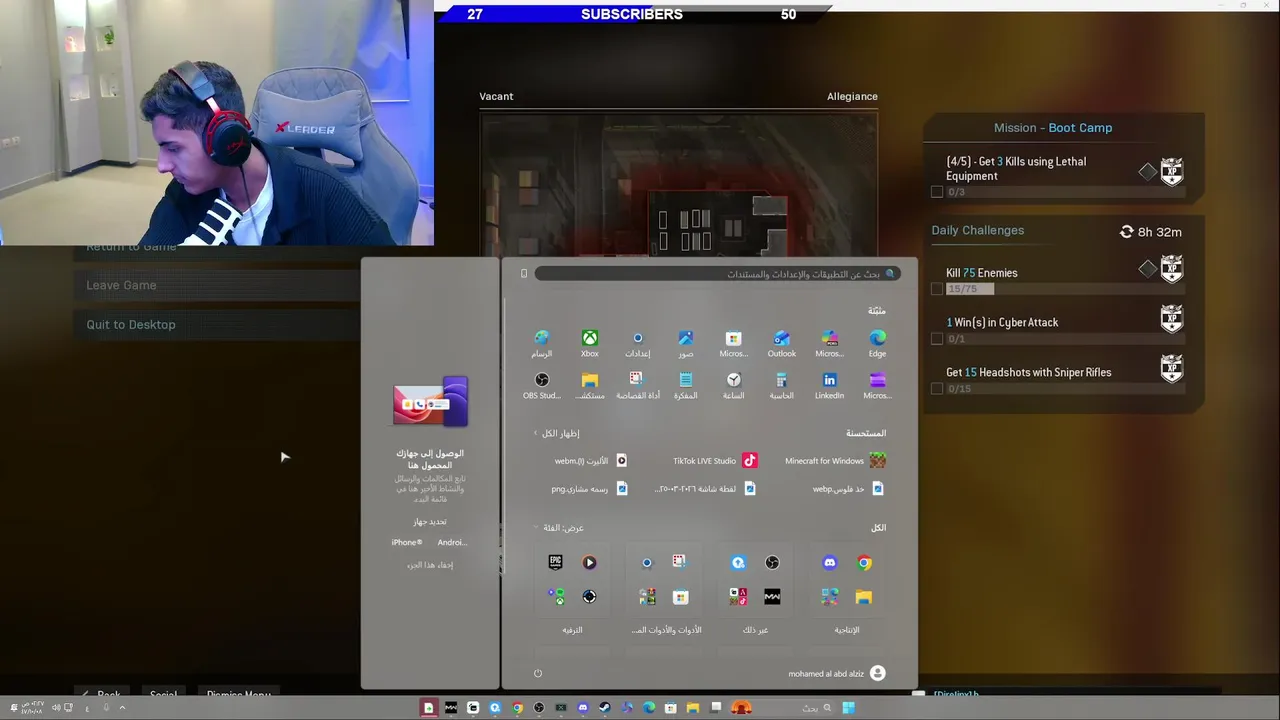Open volume control in system tray
The height and width of the screenshot is (720, 1280).
(56, 708)
